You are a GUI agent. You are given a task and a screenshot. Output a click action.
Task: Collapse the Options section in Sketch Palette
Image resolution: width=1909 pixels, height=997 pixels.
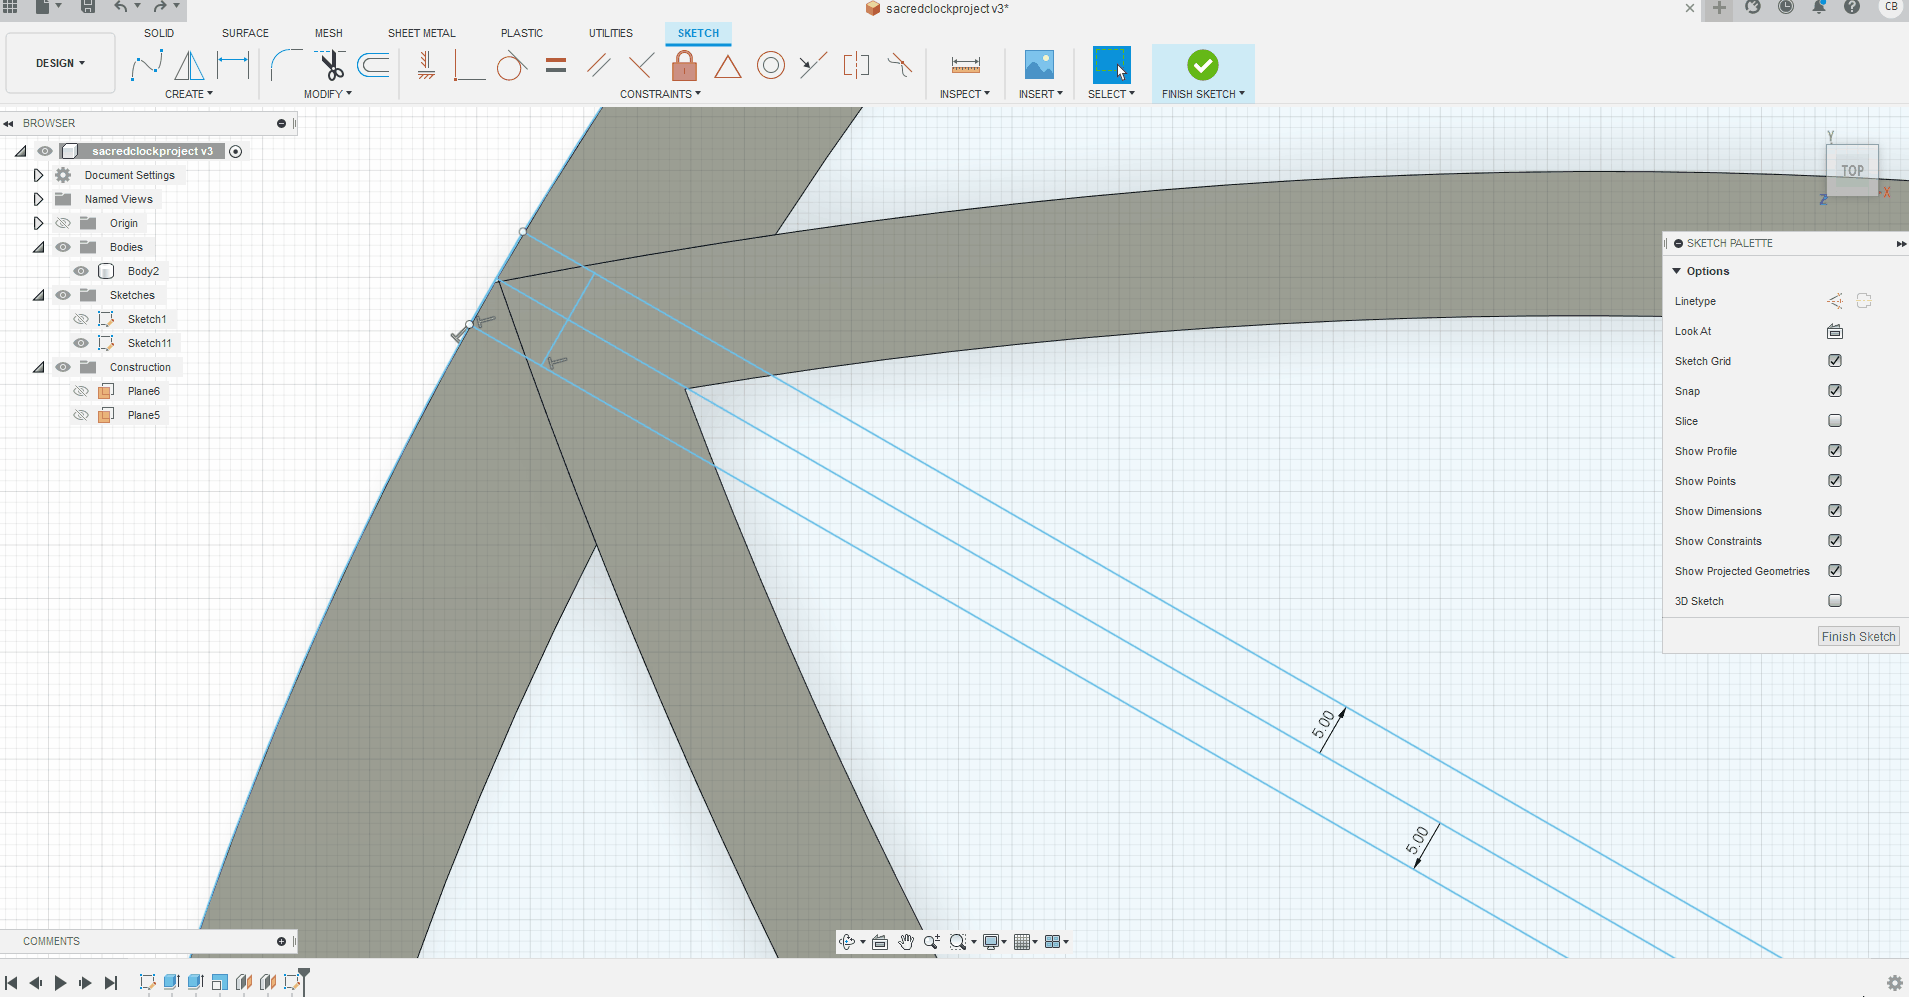[x=1677, y=271]
